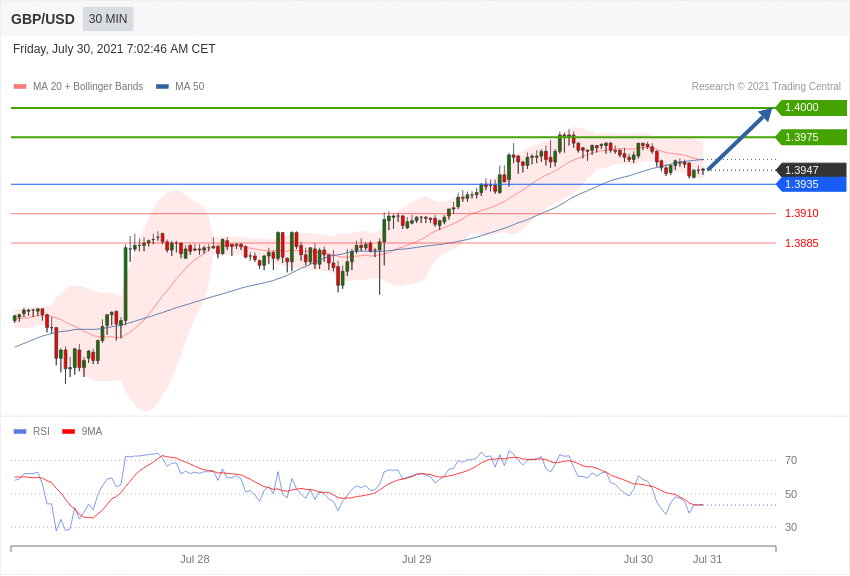
Task: Click the RSI 50 level label
Action: [x=791, y=494]
